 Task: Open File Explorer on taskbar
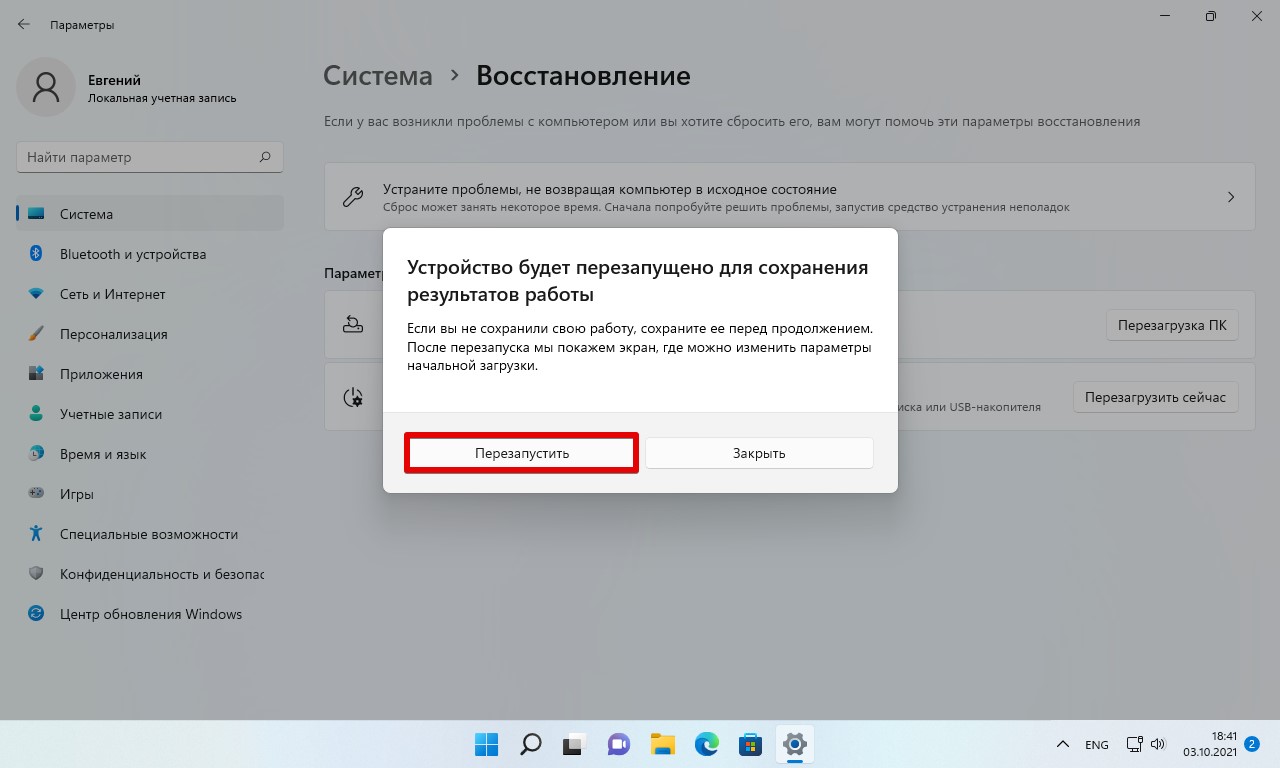tap(662, 744)
